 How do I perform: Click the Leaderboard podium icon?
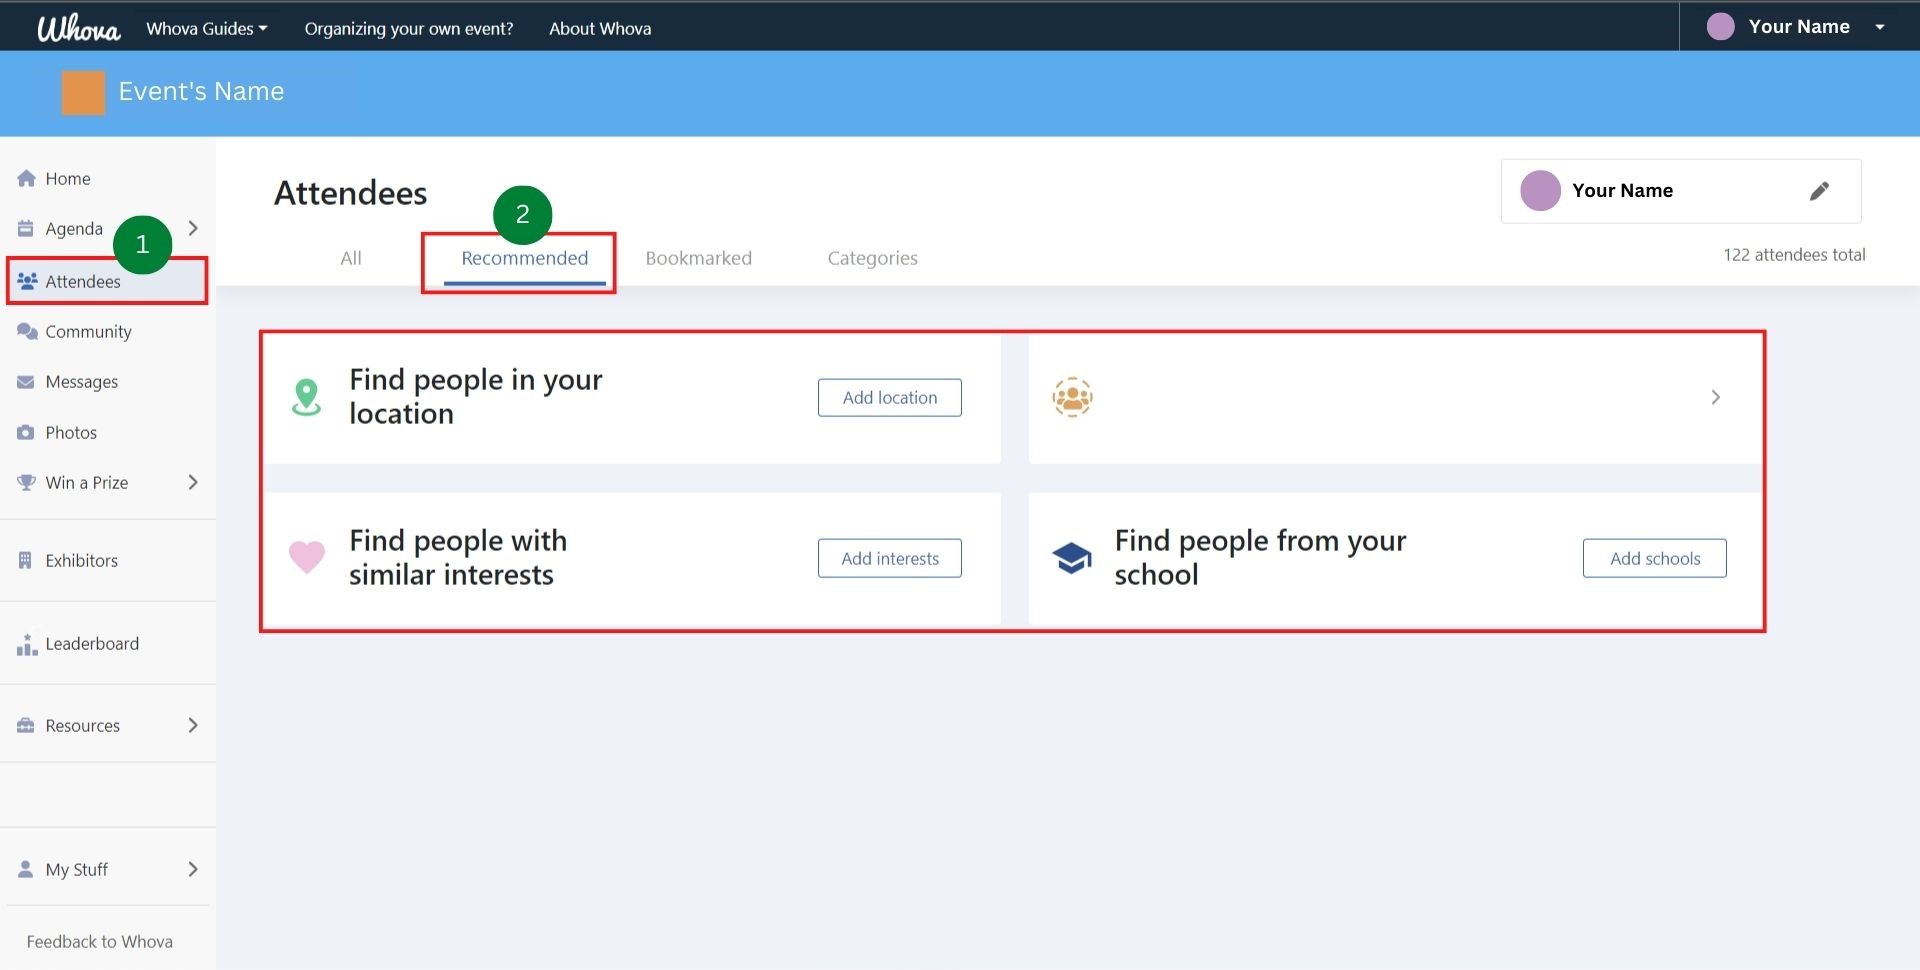[26, 645]
